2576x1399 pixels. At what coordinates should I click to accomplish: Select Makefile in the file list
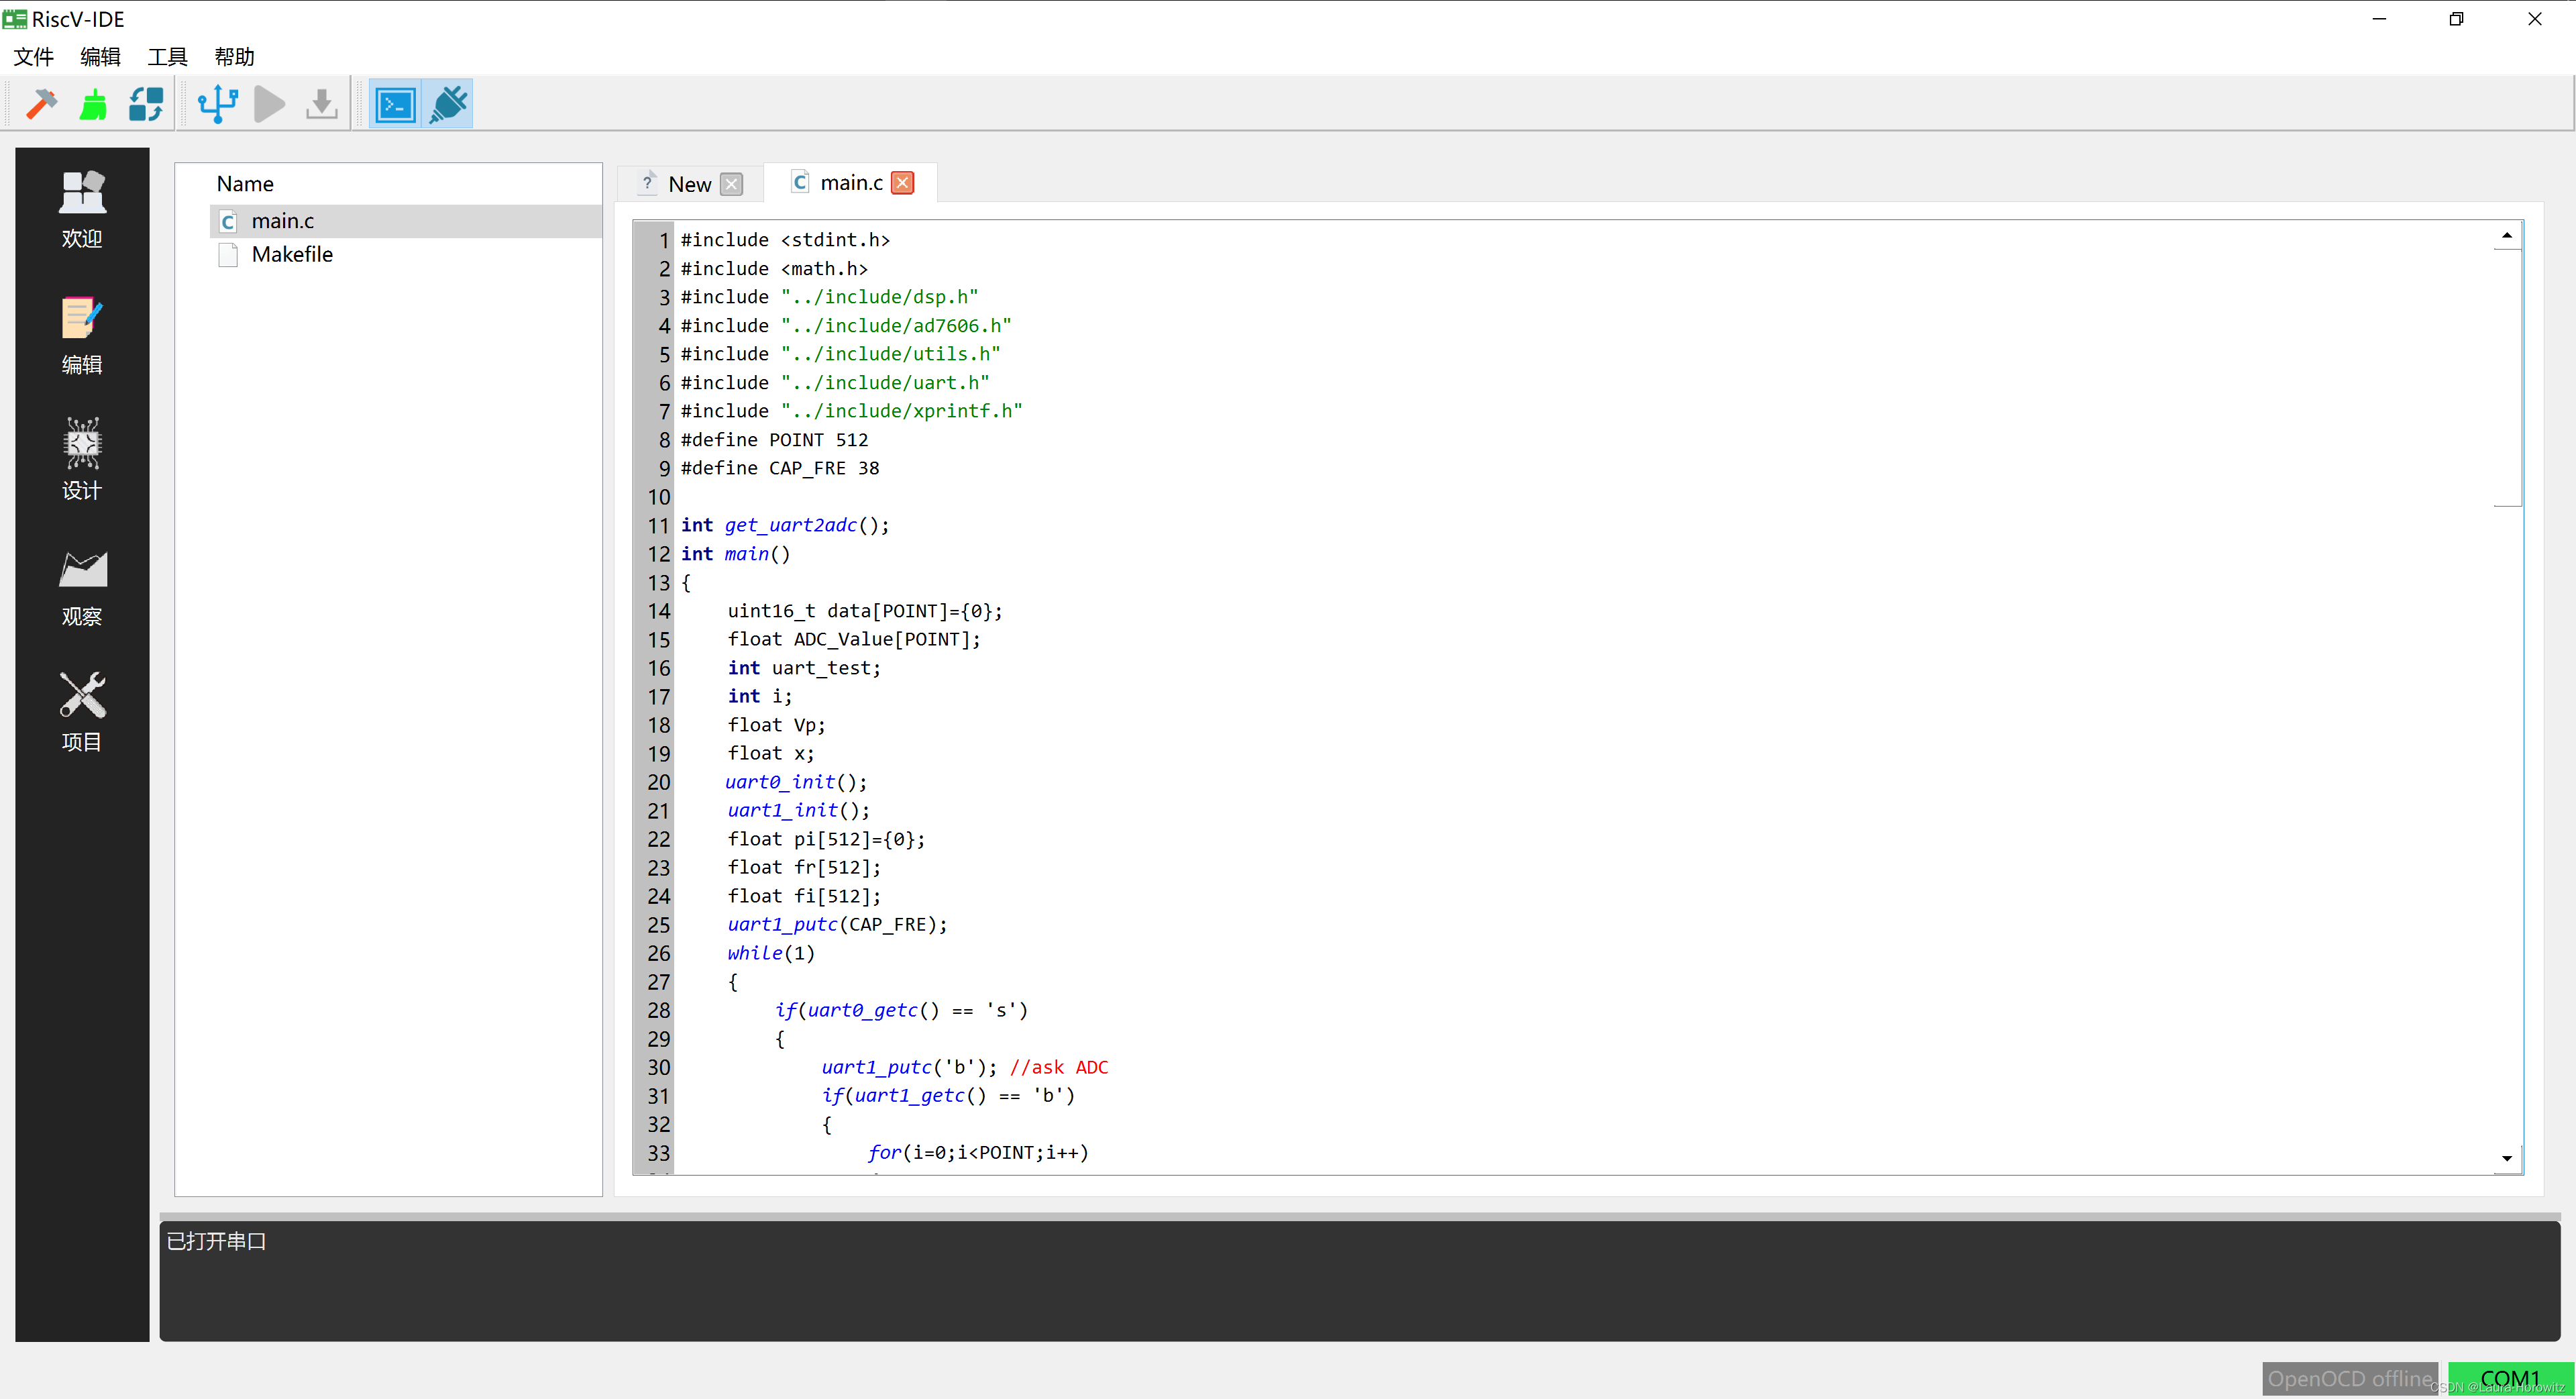291,254
